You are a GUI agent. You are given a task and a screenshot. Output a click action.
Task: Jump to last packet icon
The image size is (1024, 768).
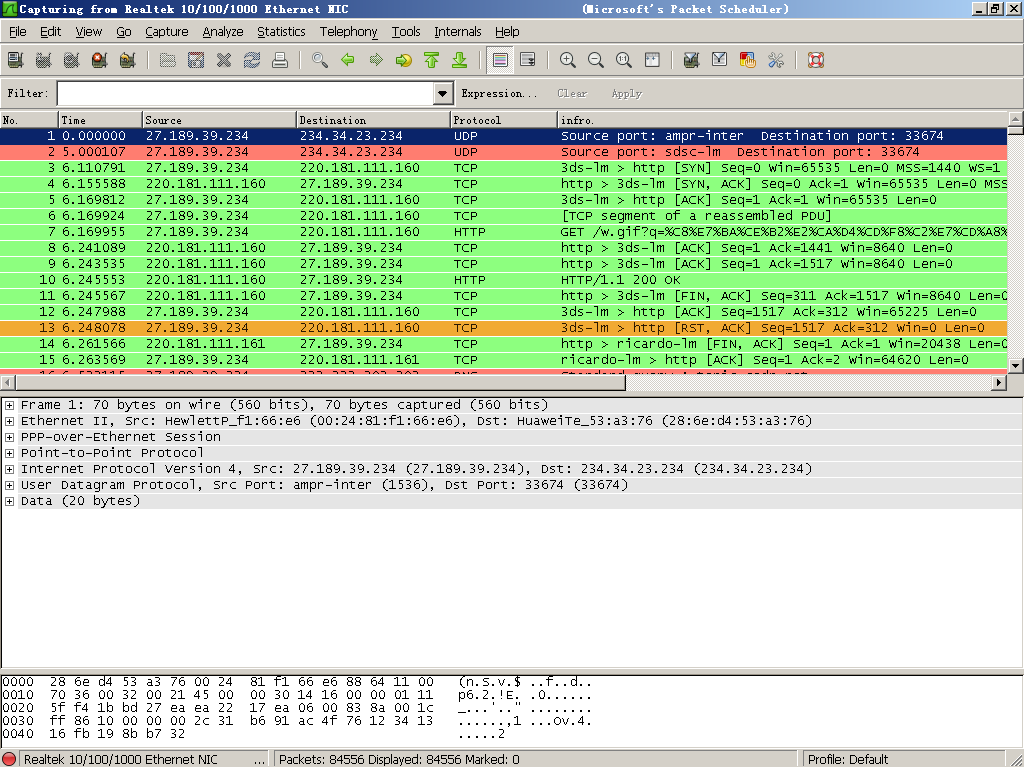click(460, 60)
